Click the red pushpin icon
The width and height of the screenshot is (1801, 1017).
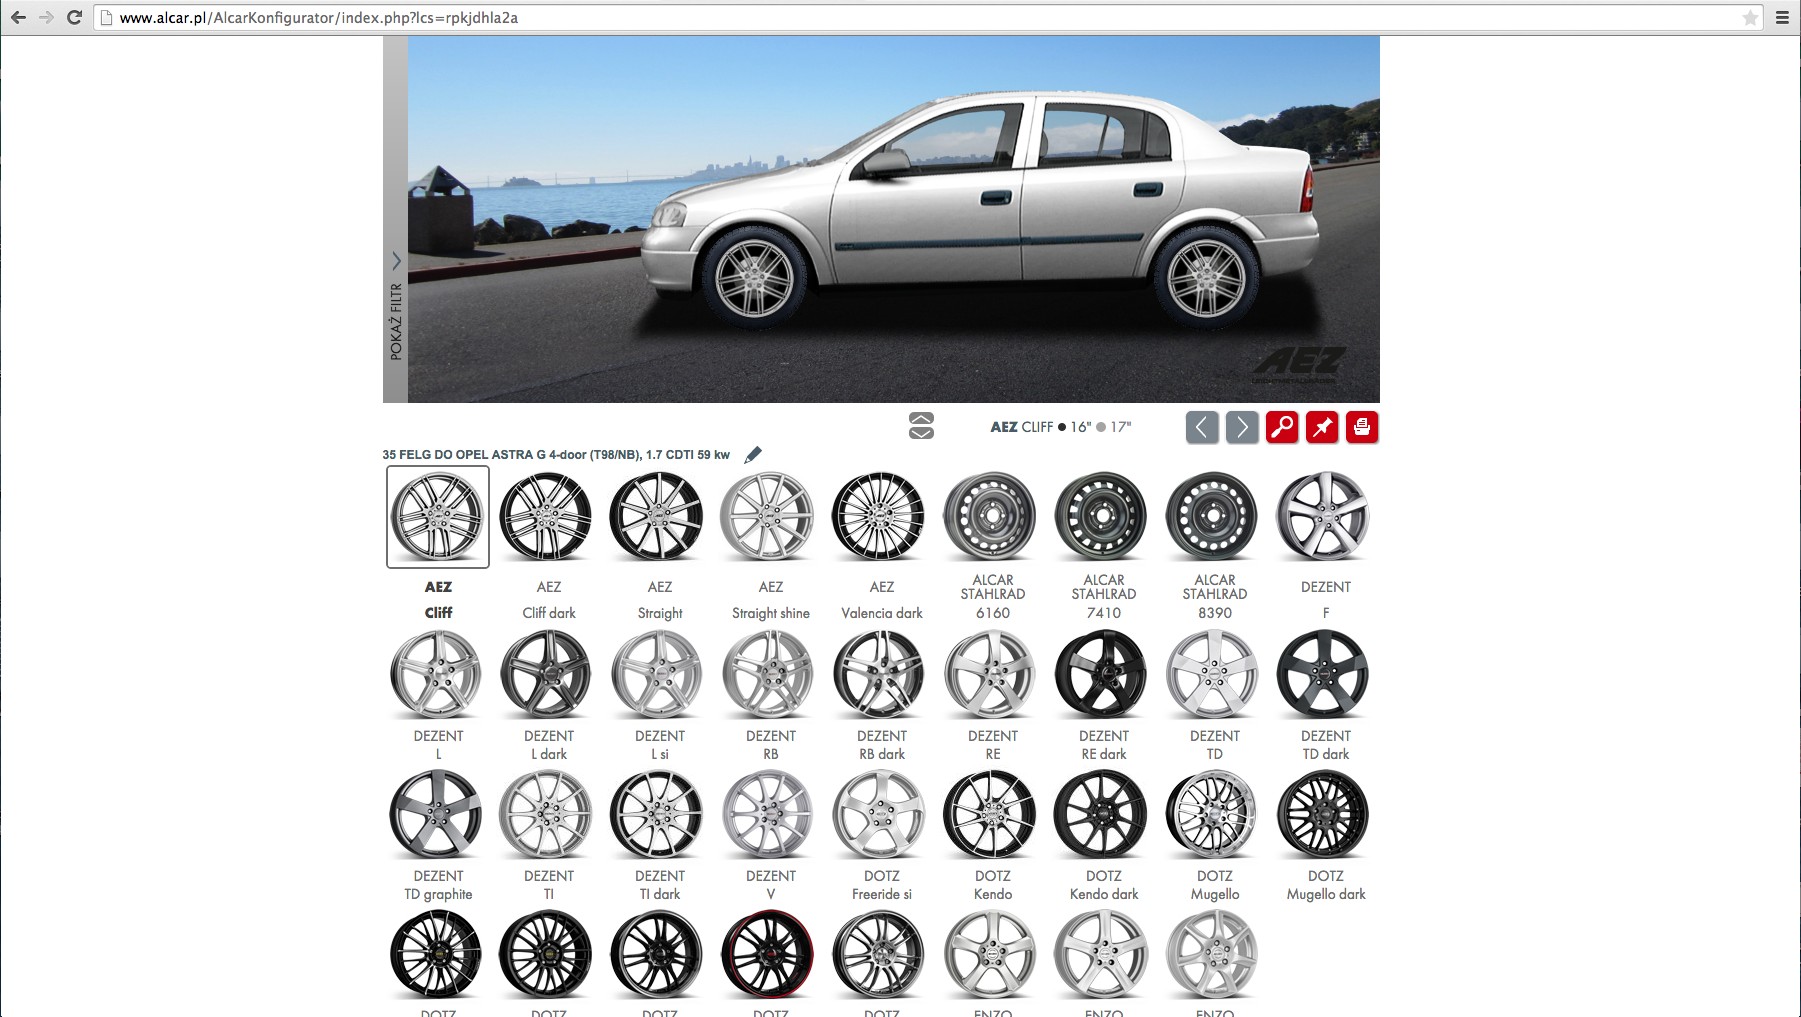point(1321,427)
